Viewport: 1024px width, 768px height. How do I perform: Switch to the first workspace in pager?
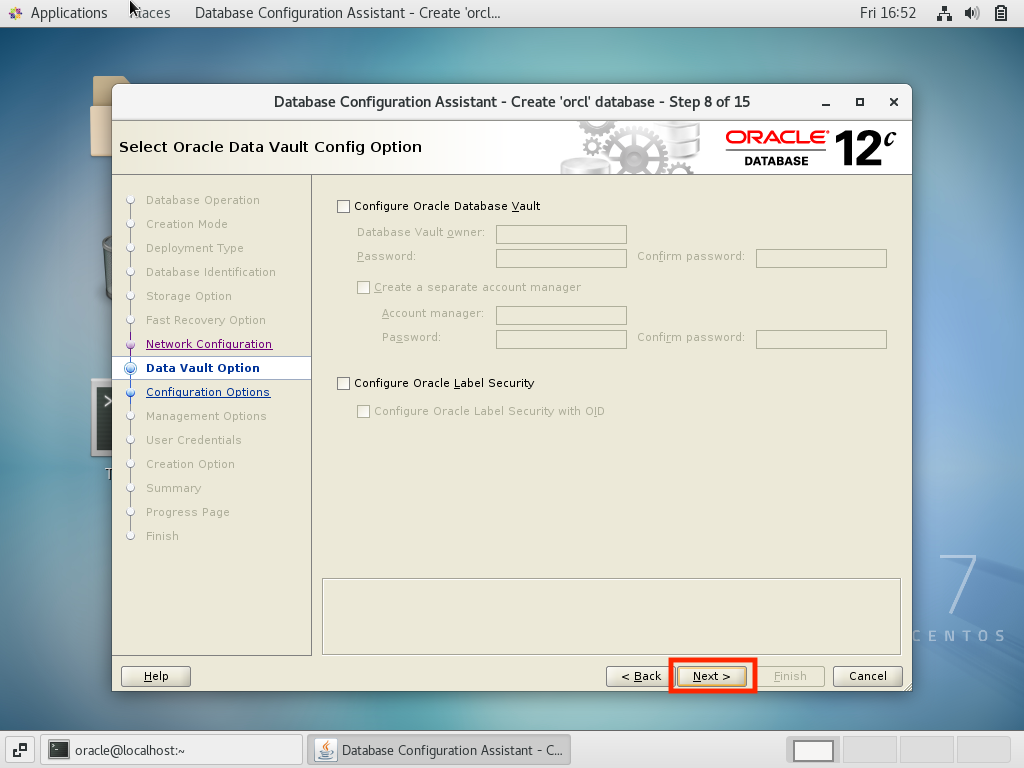point(813,750)
